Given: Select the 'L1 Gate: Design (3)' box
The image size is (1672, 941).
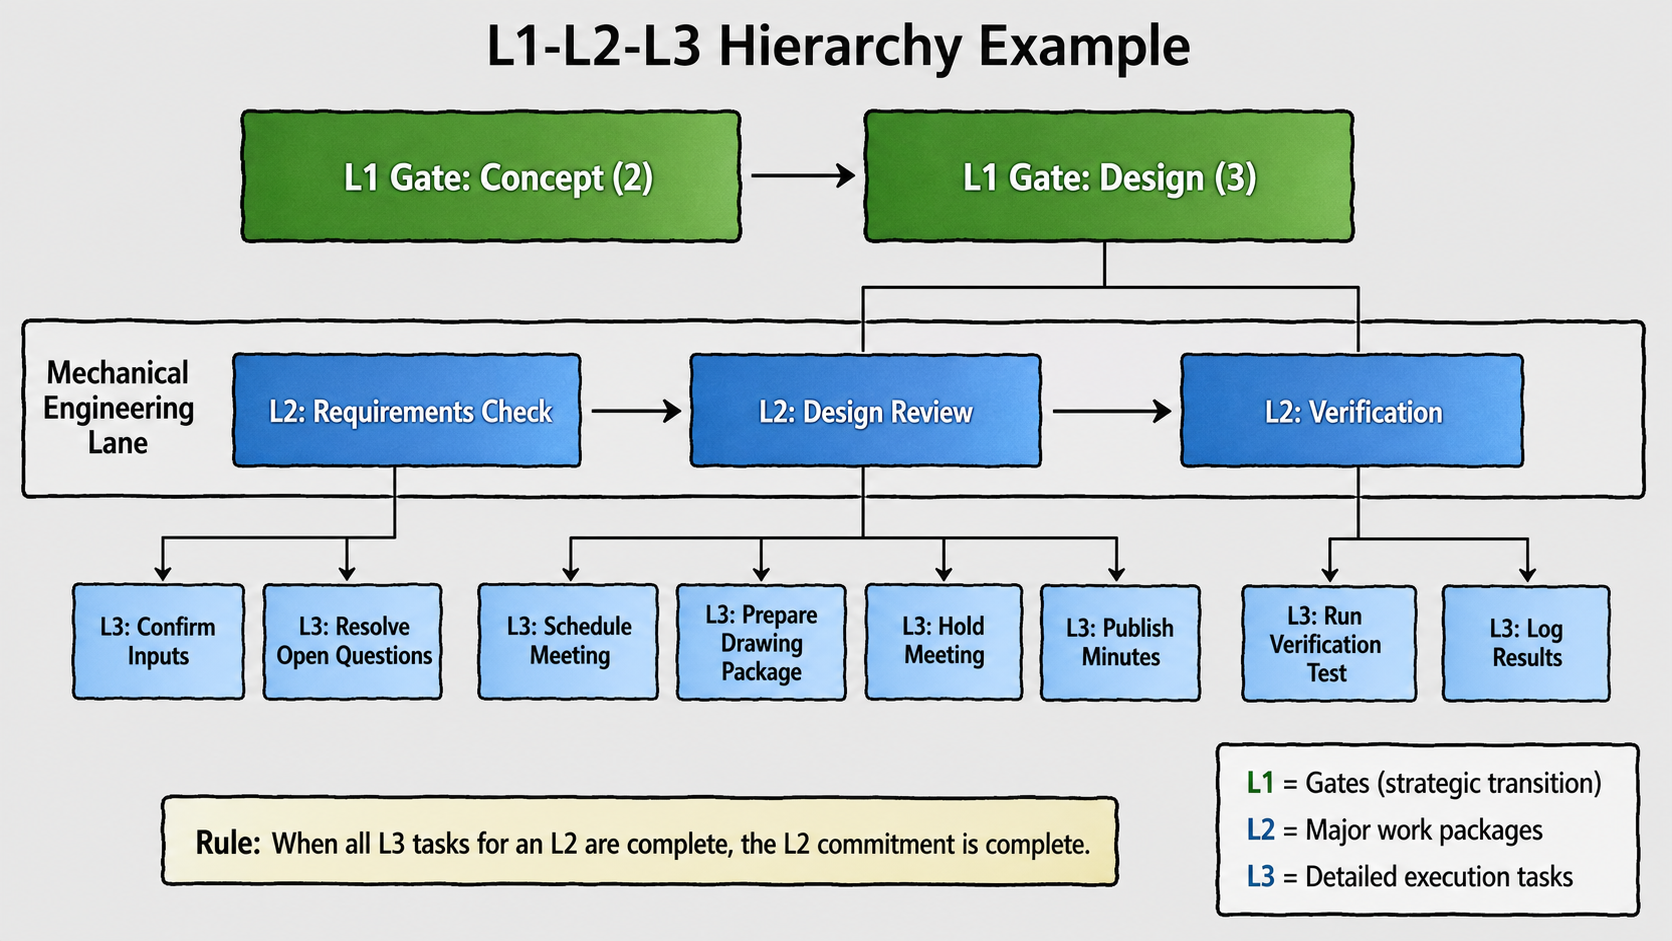Looking at the screenshot, I should pos(1109,176).
